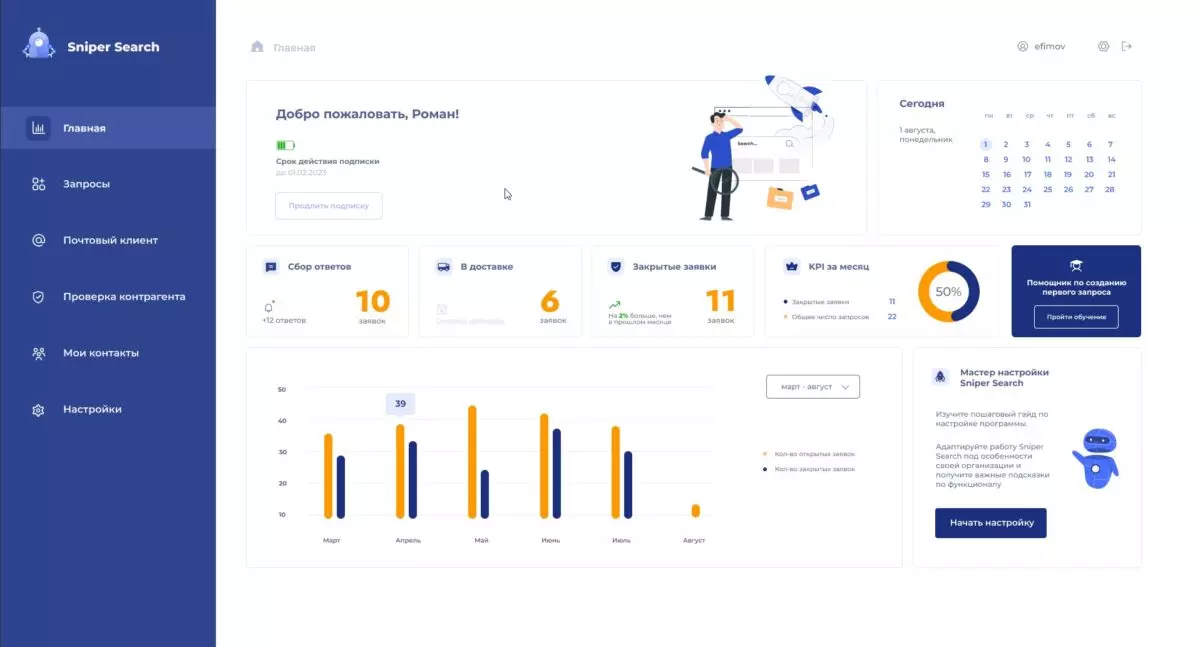Click the Начать настройку button
1200x647 pixels.
(991, 523)
